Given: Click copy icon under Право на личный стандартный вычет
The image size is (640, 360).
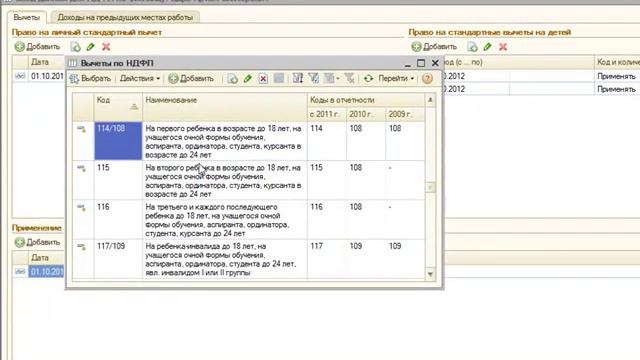Looking at the screenshot, I should click(76, 47).
